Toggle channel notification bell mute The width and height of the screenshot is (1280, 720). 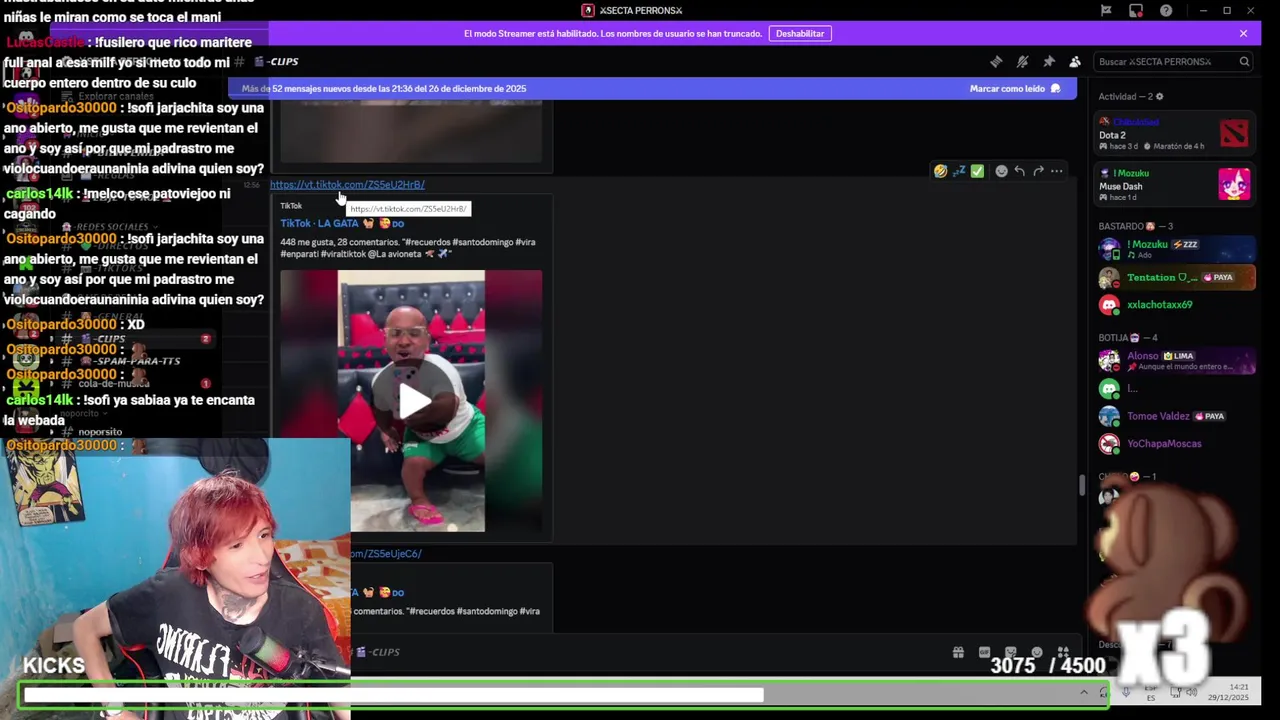tap(1022, 62)
